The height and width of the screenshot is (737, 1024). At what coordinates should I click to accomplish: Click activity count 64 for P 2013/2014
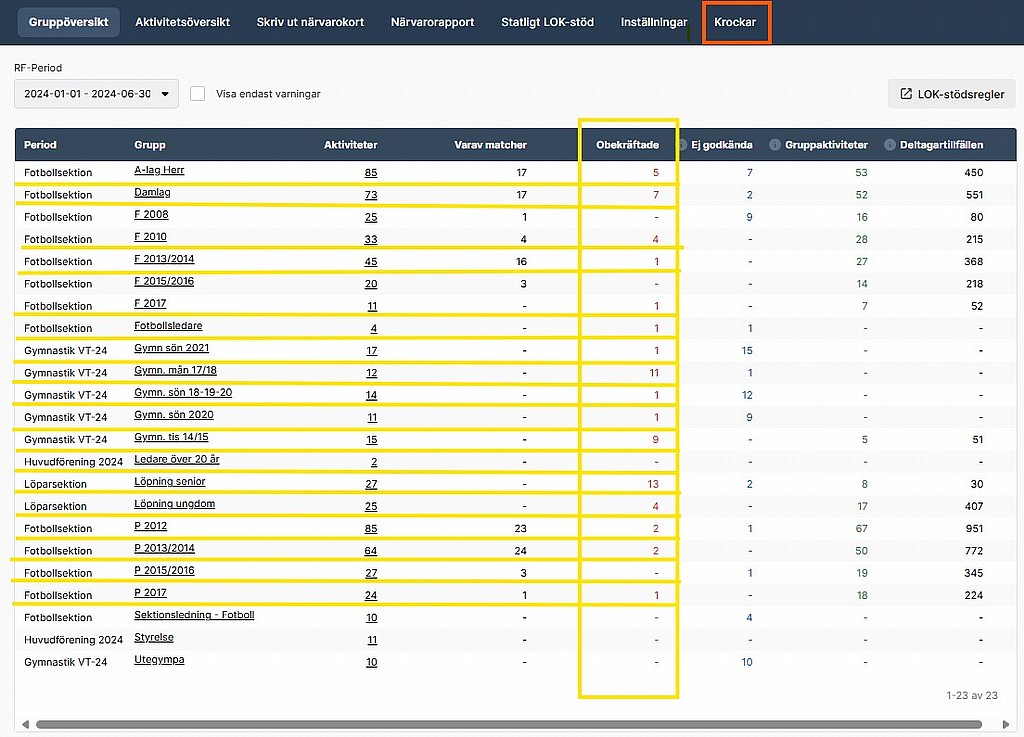click(370, 550)
